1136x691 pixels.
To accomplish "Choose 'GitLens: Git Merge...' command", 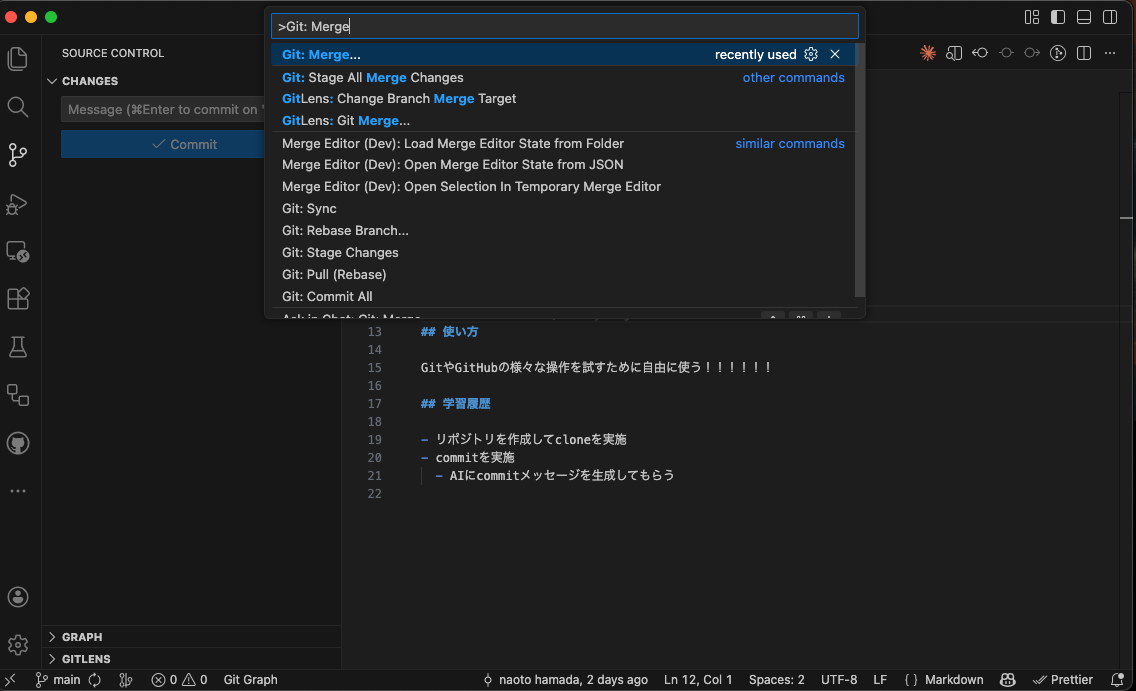I will click(x=563, y=120).
